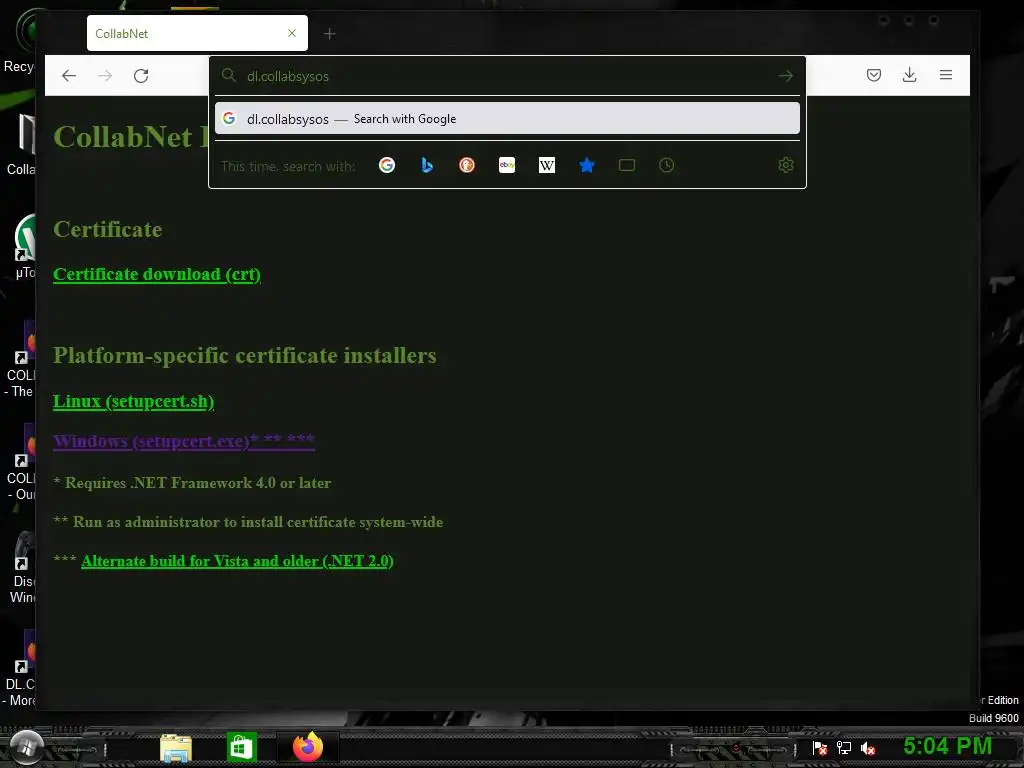Search bookmarks using the star icon
The height and width of the screenshot is (768, 1024).
coord(586,165)
